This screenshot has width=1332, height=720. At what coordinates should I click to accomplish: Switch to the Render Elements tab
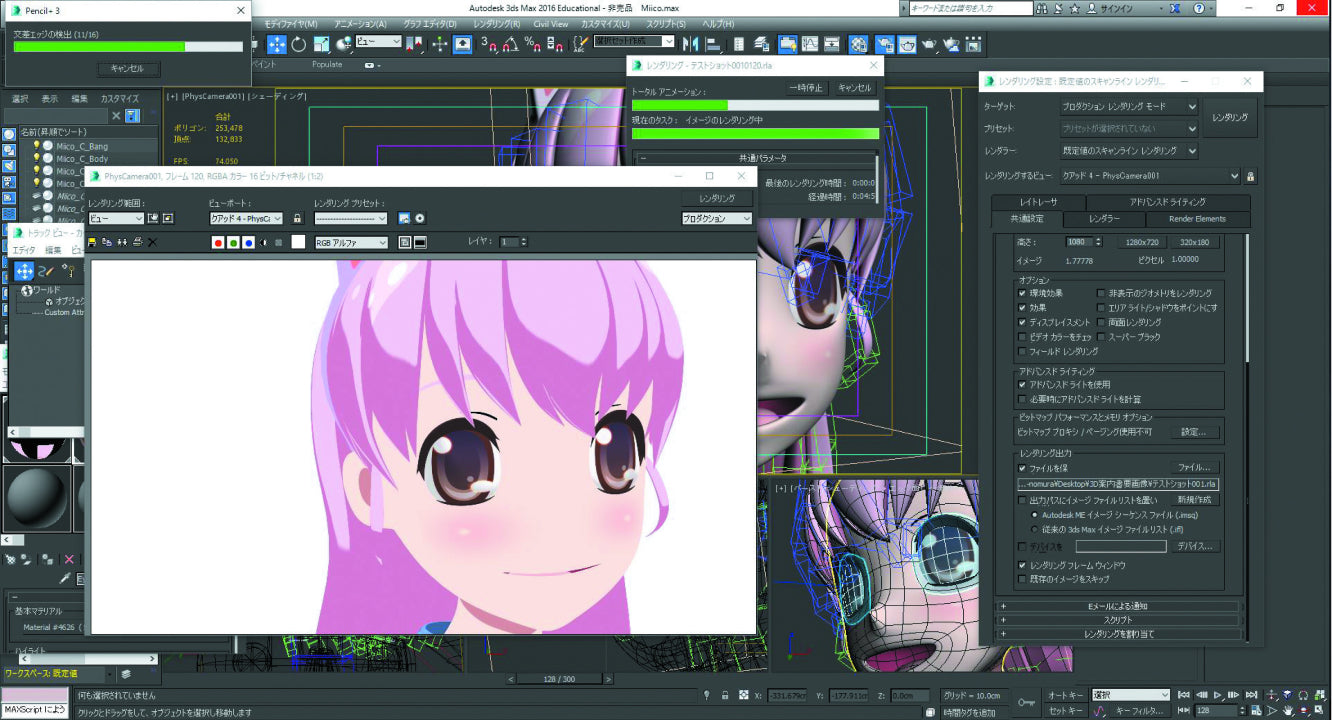pyautogui.click(x=1197, y=219)
